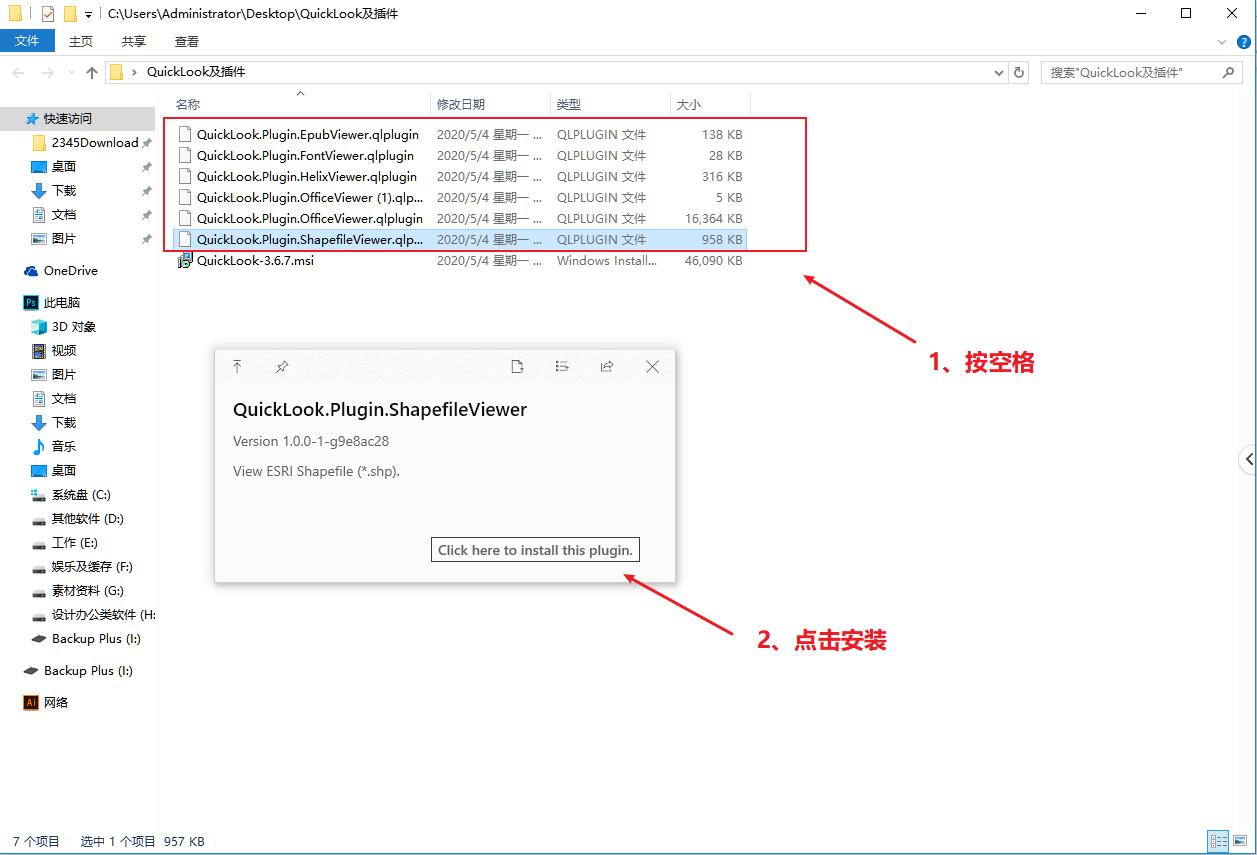Click the search magnifier icon
The image size is (1257, 855).
point(1229,73)
